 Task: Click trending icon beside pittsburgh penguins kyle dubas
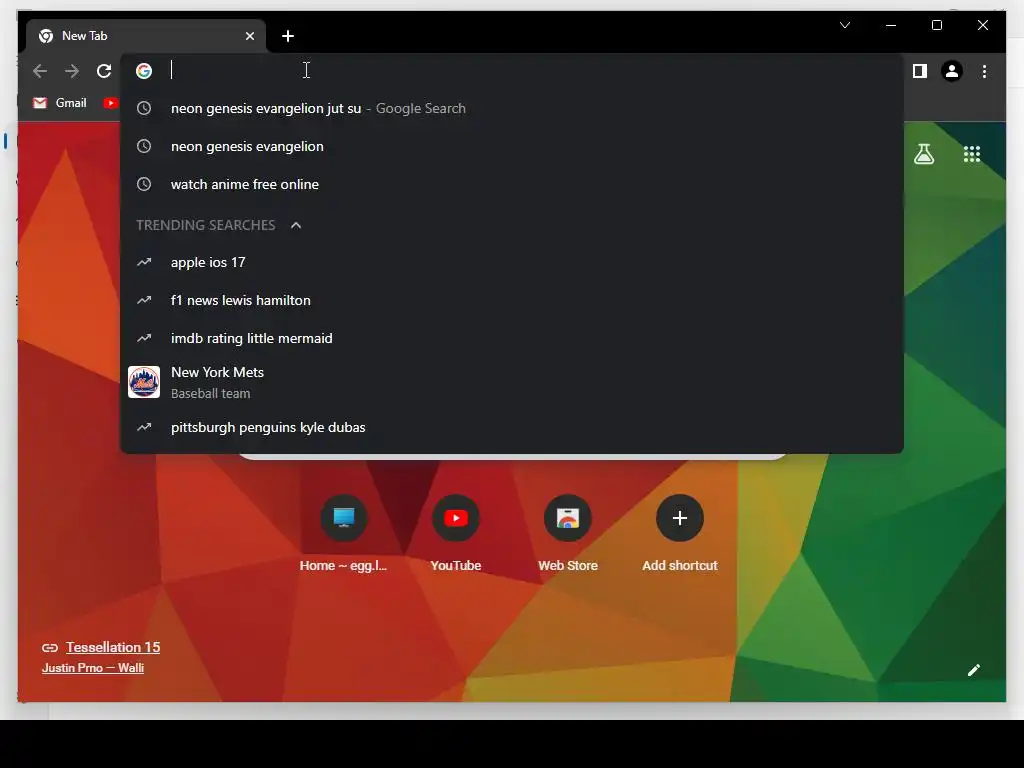(144, 427)
